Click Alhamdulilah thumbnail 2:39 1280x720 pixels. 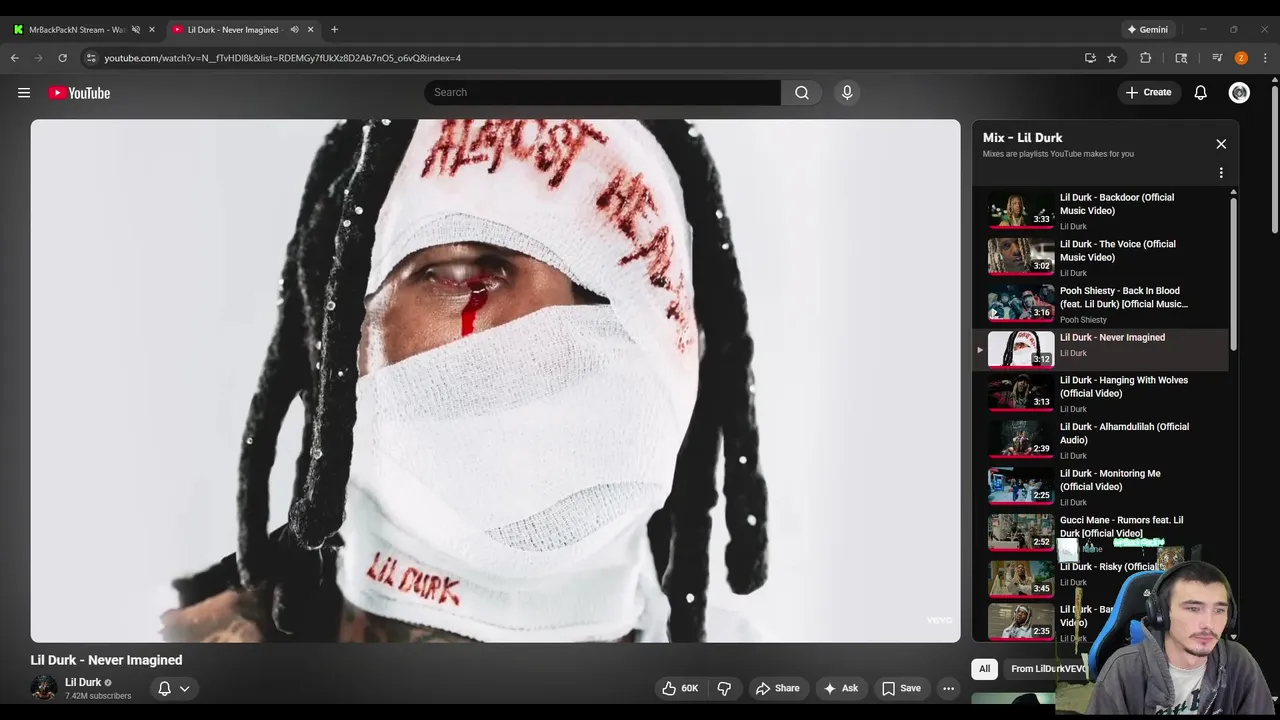click(x=1021, y=439)
